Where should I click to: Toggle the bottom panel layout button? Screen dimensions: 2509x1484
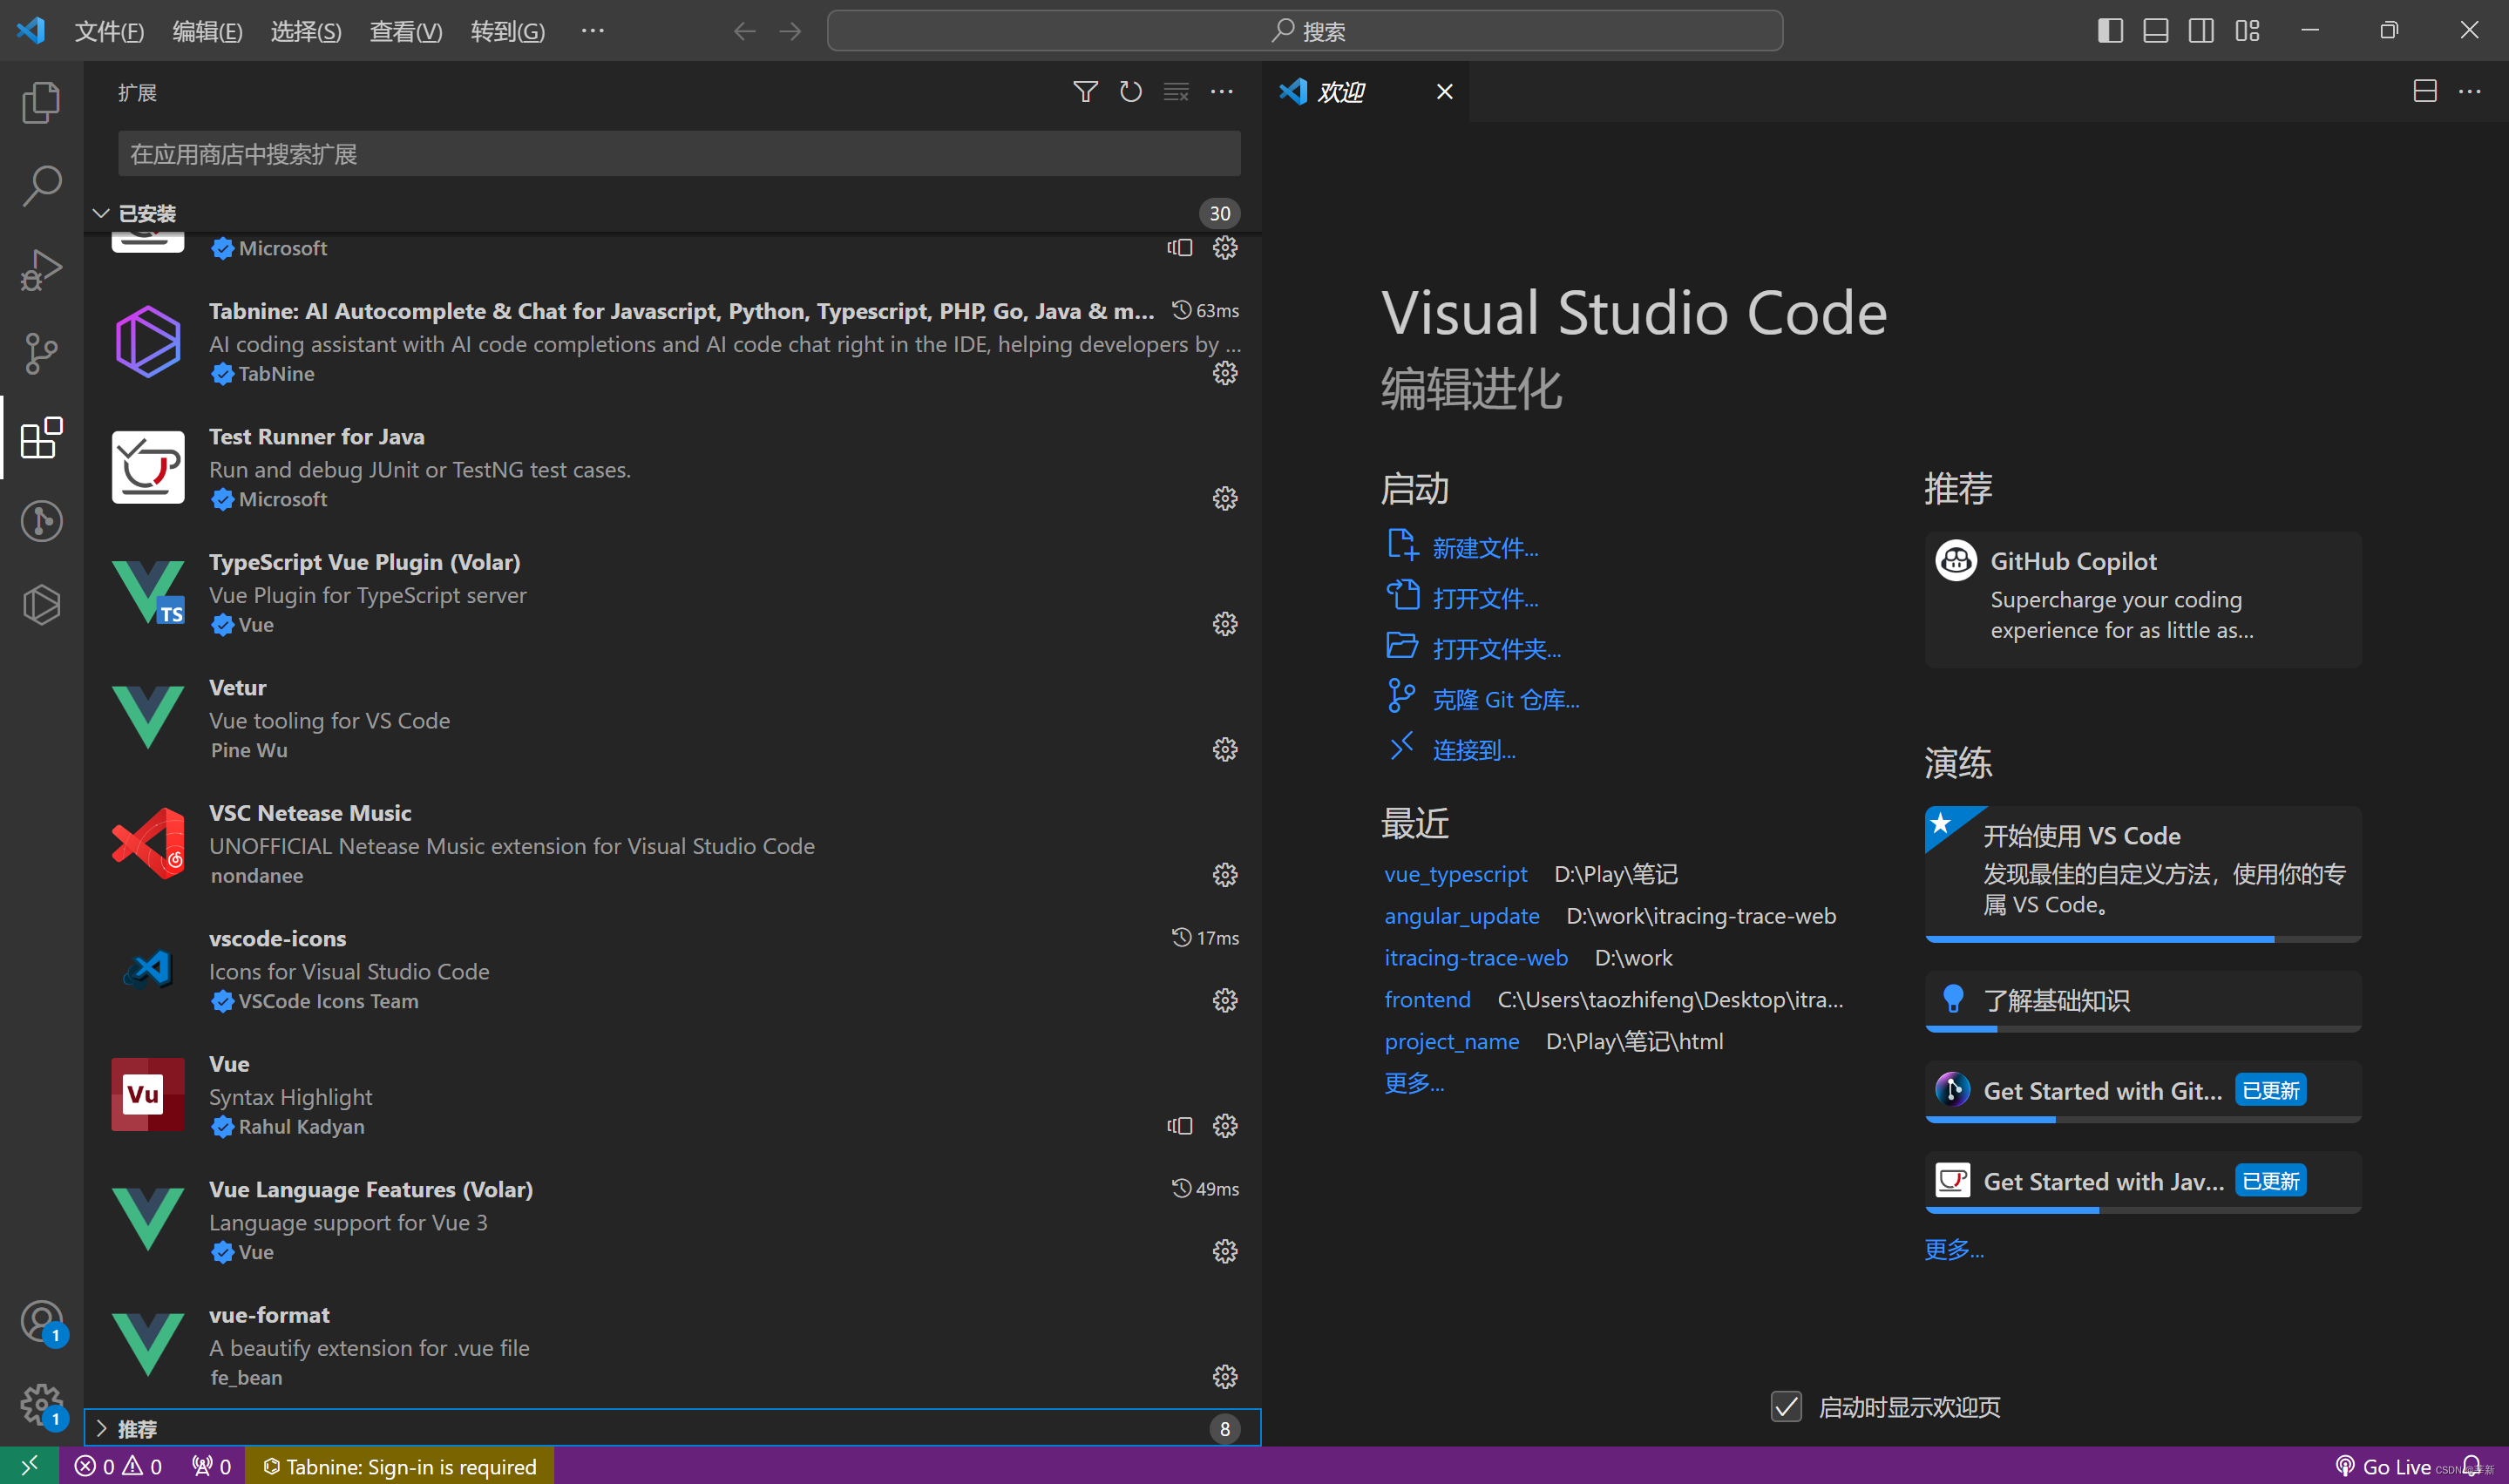pyautogui.click(x=2155, y=31)
